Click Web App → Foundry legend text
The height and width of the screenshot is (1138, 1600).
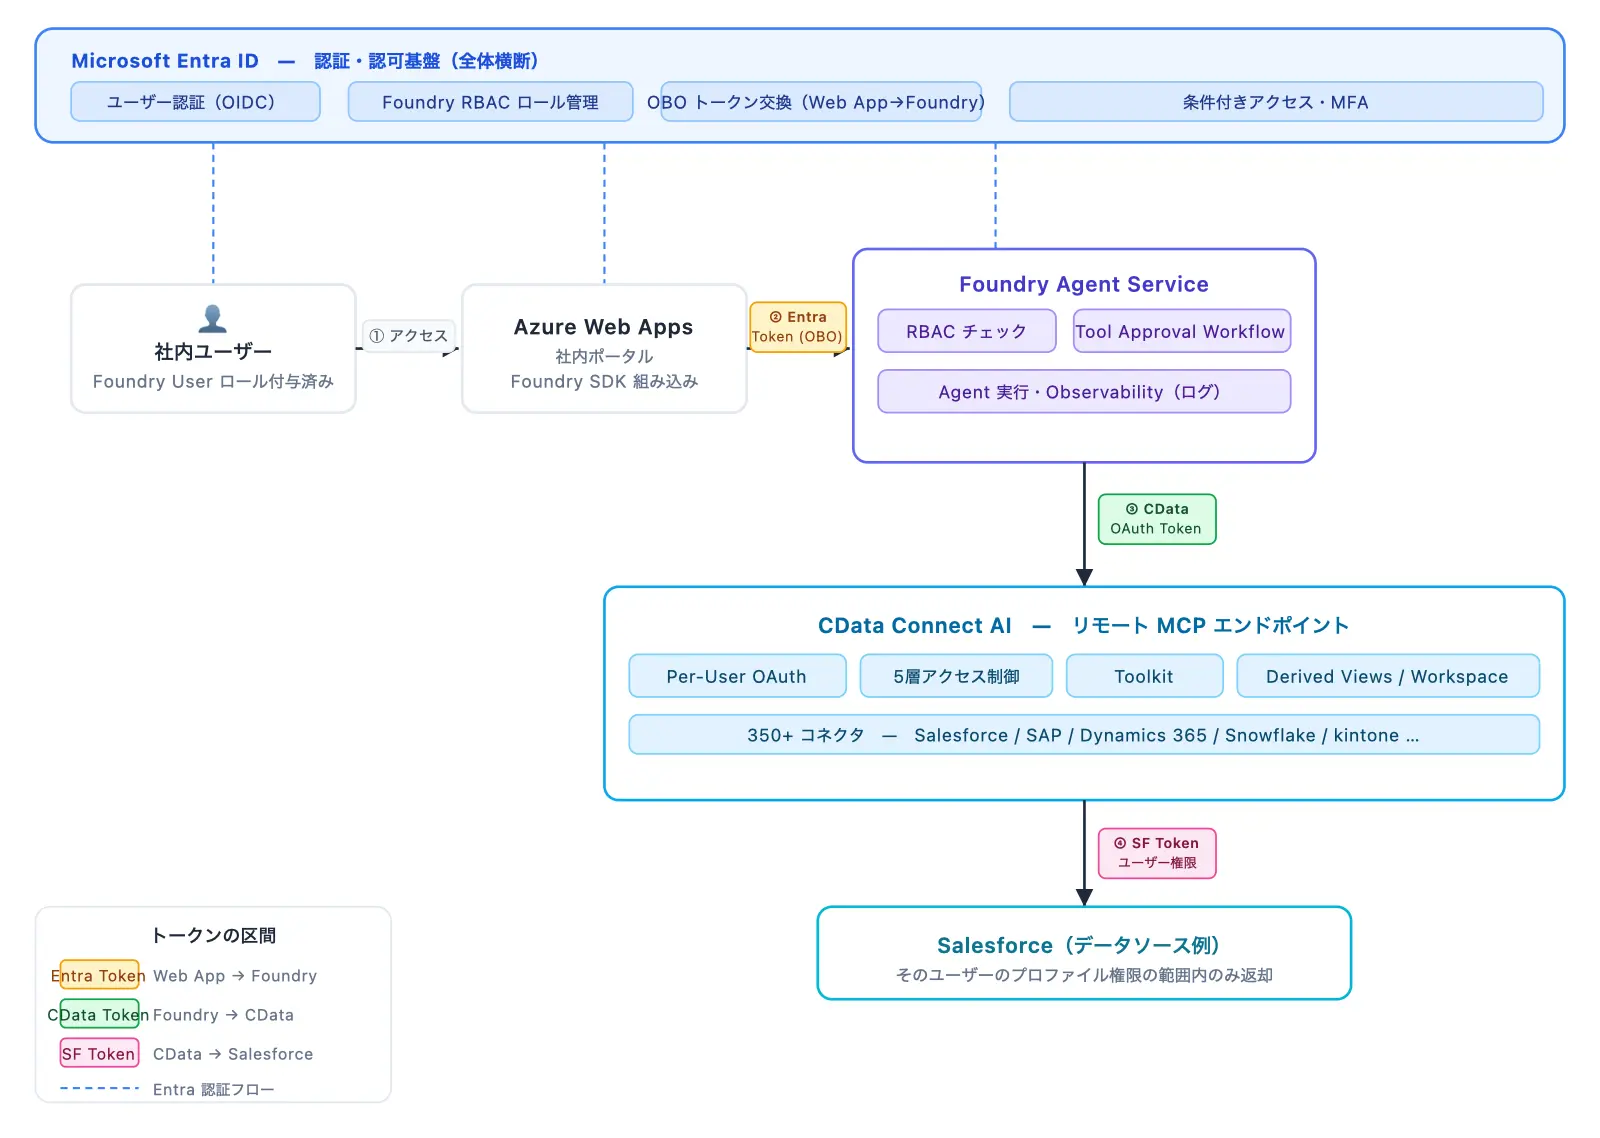[235, 976]
